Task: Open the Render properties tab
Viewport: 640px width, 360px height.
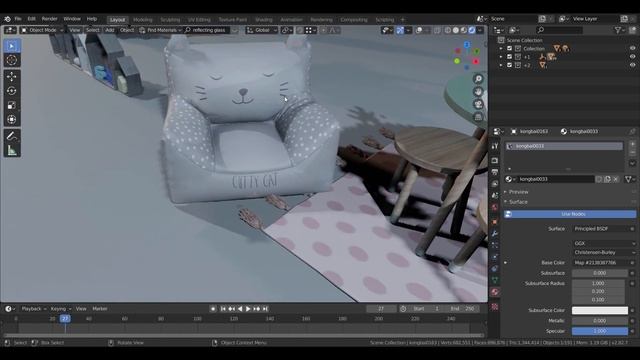Action: pos(495,160)
